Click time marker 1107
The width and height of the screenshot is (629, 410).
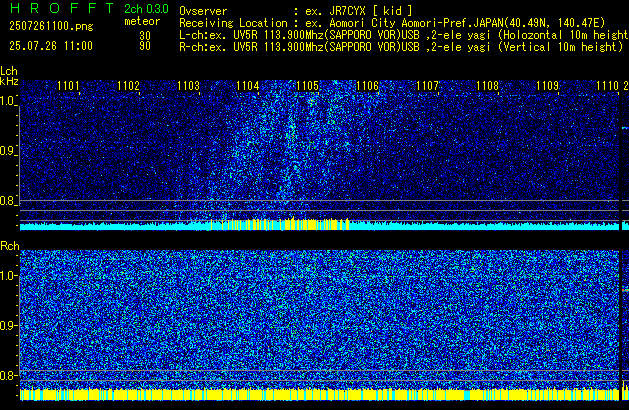pos(428,86)
